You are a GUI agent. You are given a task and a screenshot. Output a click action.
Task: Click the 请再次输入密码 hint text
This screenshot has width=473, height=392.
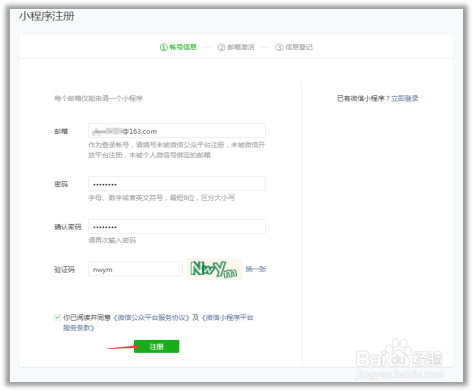[x=112, y=240]
